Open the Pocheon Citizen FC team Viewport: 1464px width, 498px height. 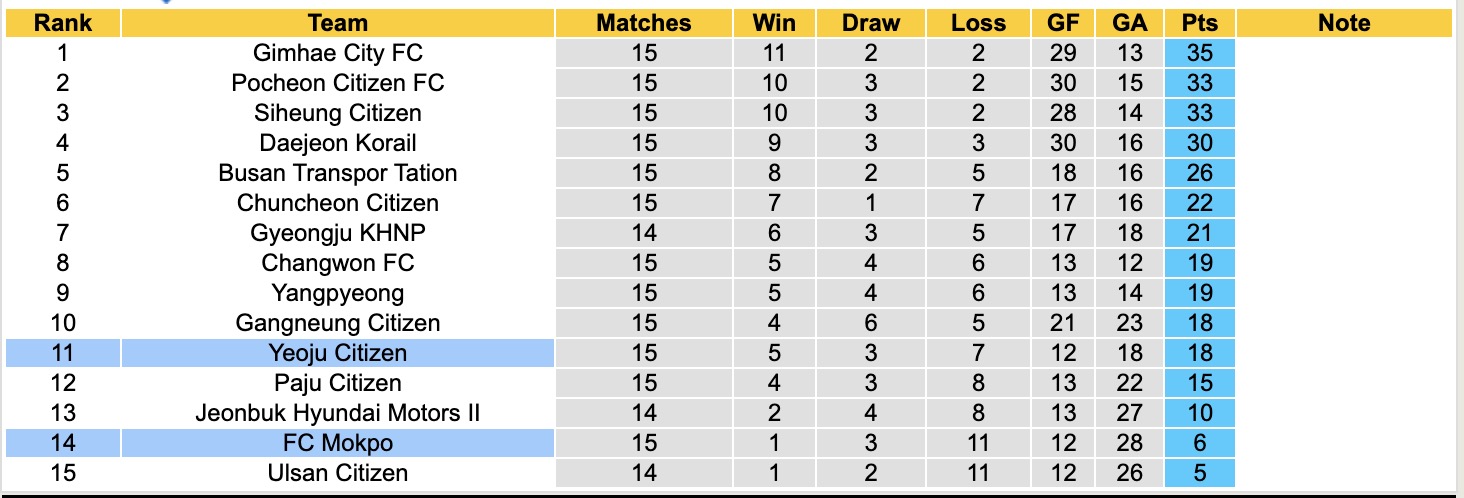tap(338, 83)
